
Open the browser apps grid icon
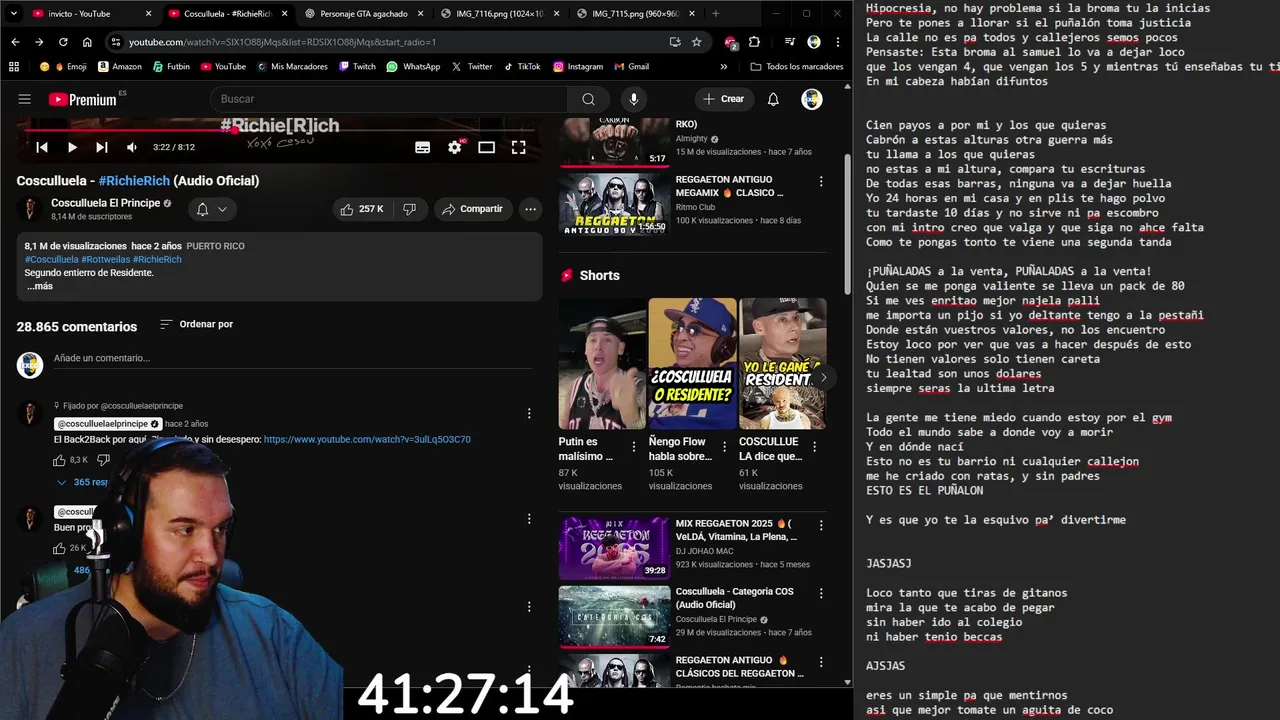pyautogui.click(x=14, y=66)
